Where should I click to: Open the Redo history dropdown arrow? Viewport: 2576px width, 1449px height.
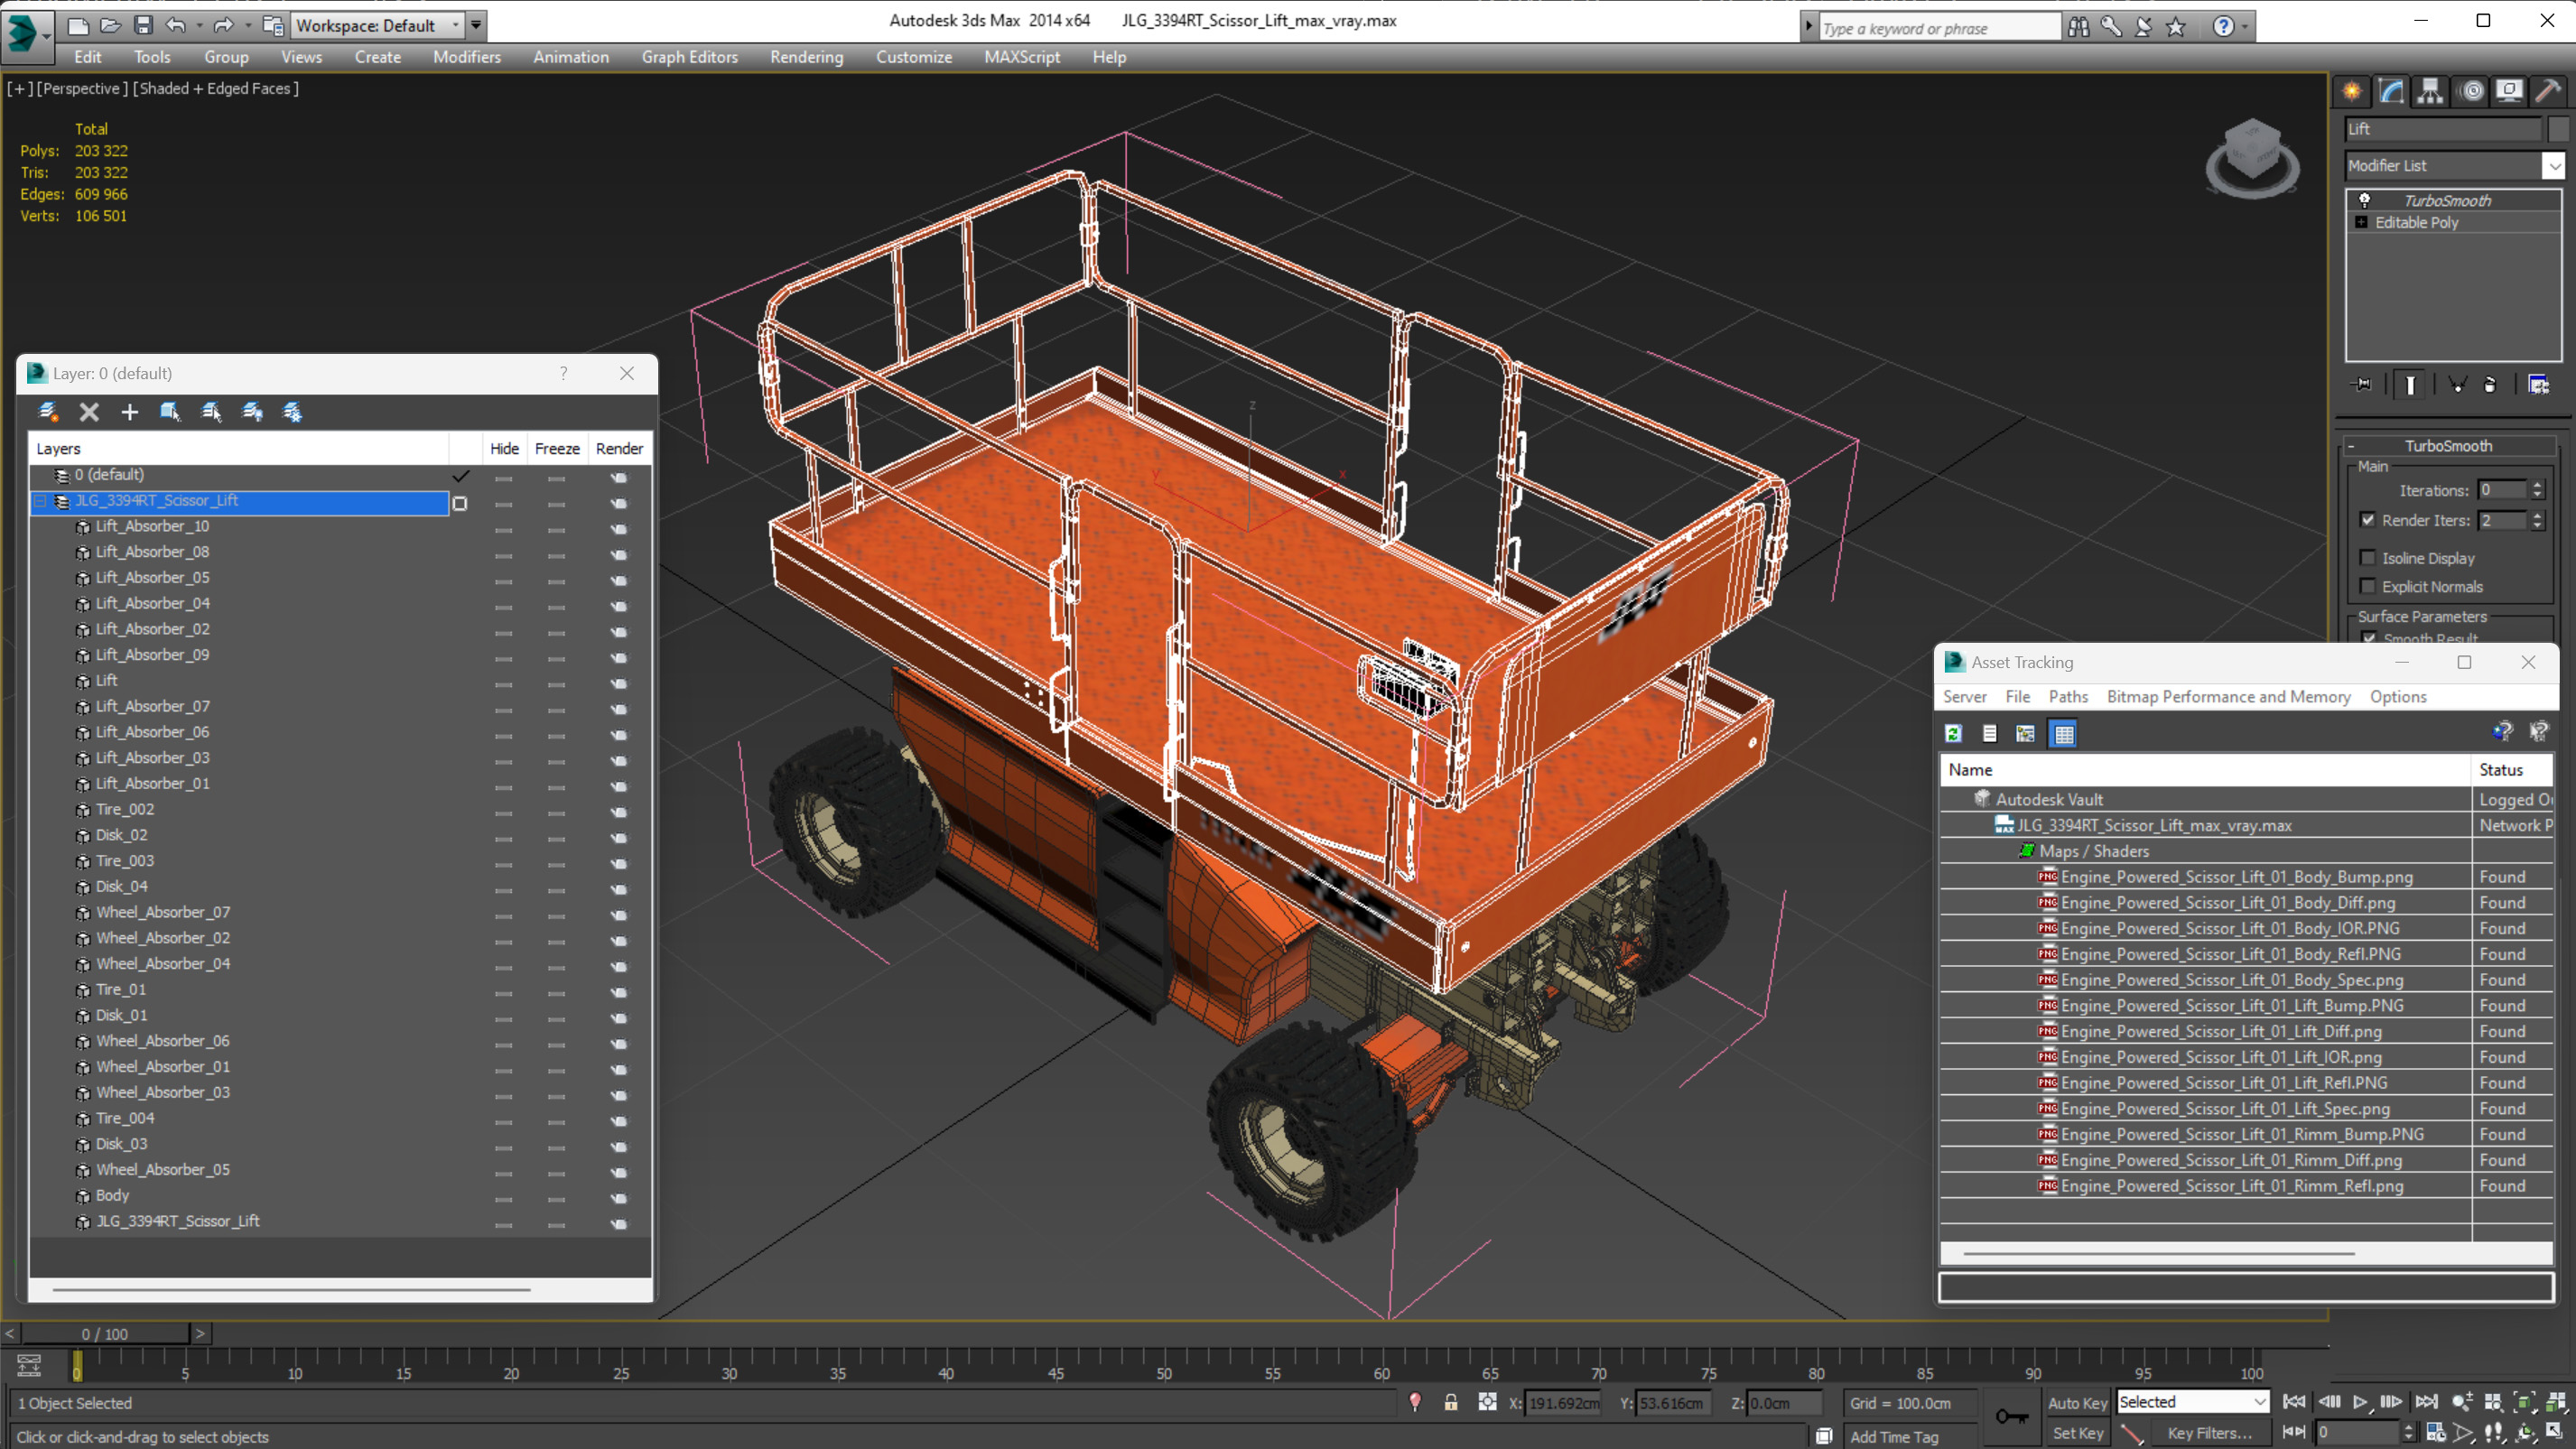pos(247,25)
